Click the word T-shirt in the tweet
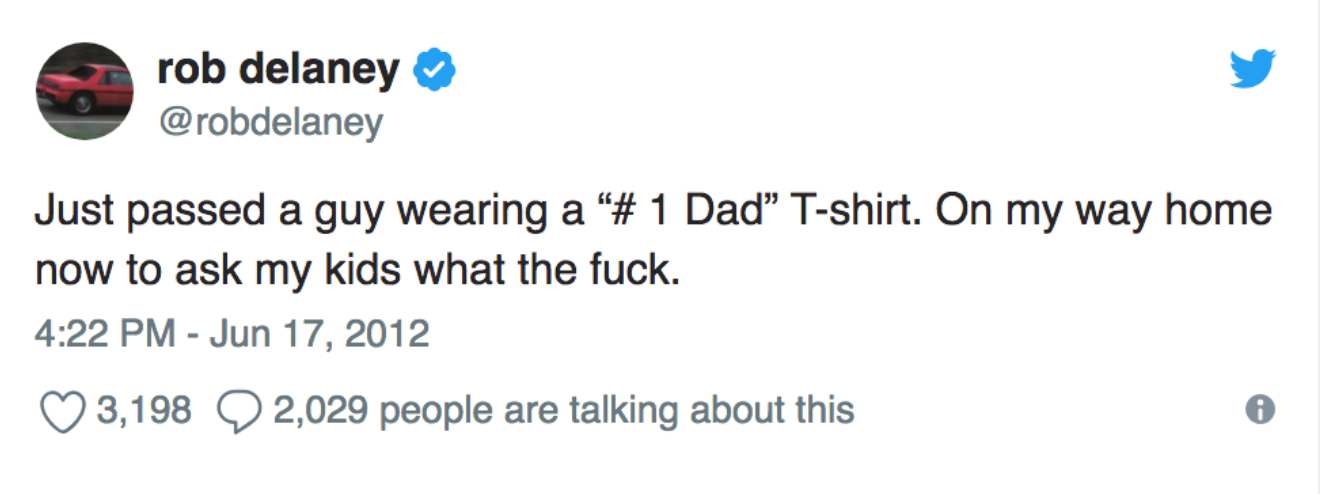The height and width of the screenshot is (494, 1322). (x=840, y=212)
